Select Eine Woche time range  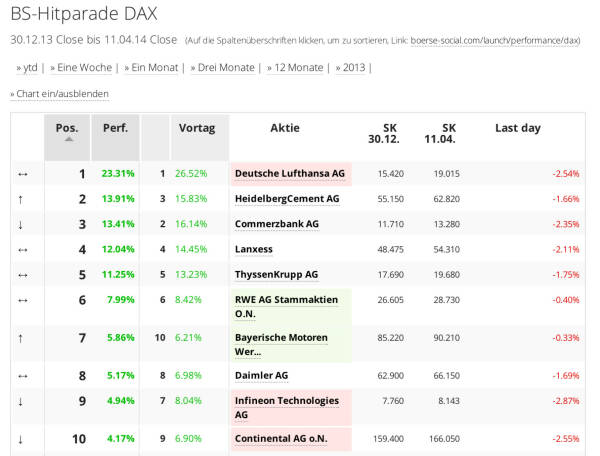82,67
